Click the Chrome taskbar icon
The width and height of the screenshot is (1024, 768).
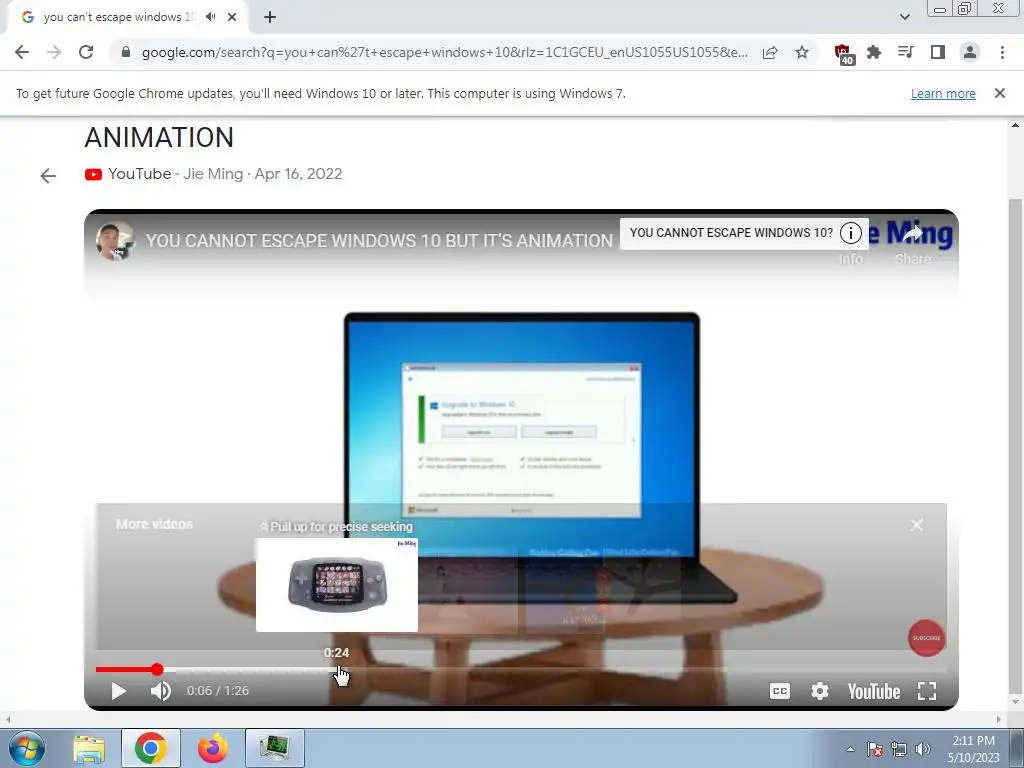tap(150, 748)
